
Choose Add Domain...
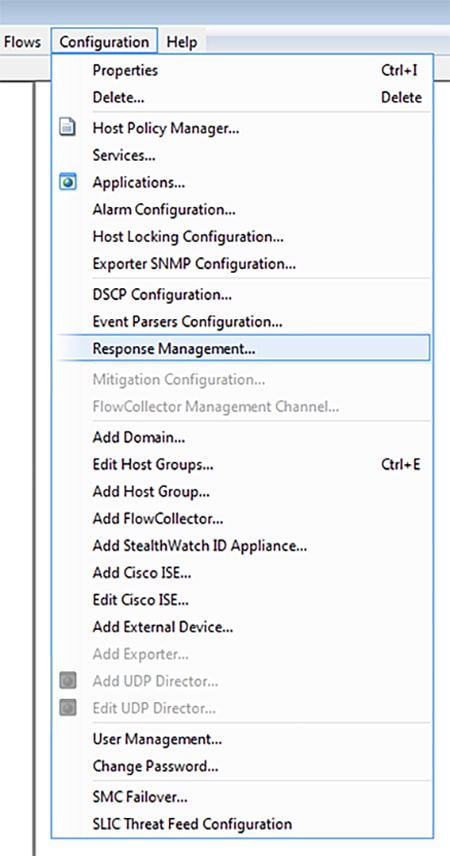point(243,437)
